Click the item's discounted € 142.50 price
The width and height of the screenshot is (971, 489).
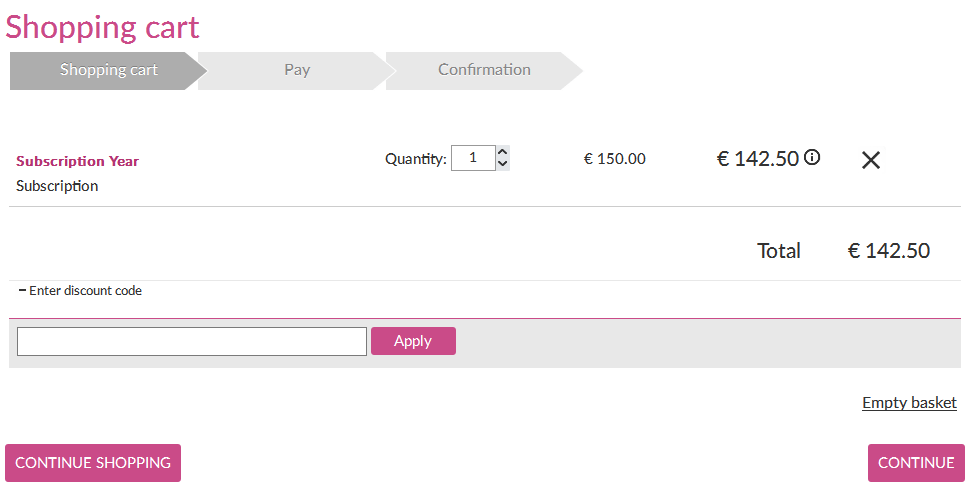pyautogui.click(x=758, y=159)
